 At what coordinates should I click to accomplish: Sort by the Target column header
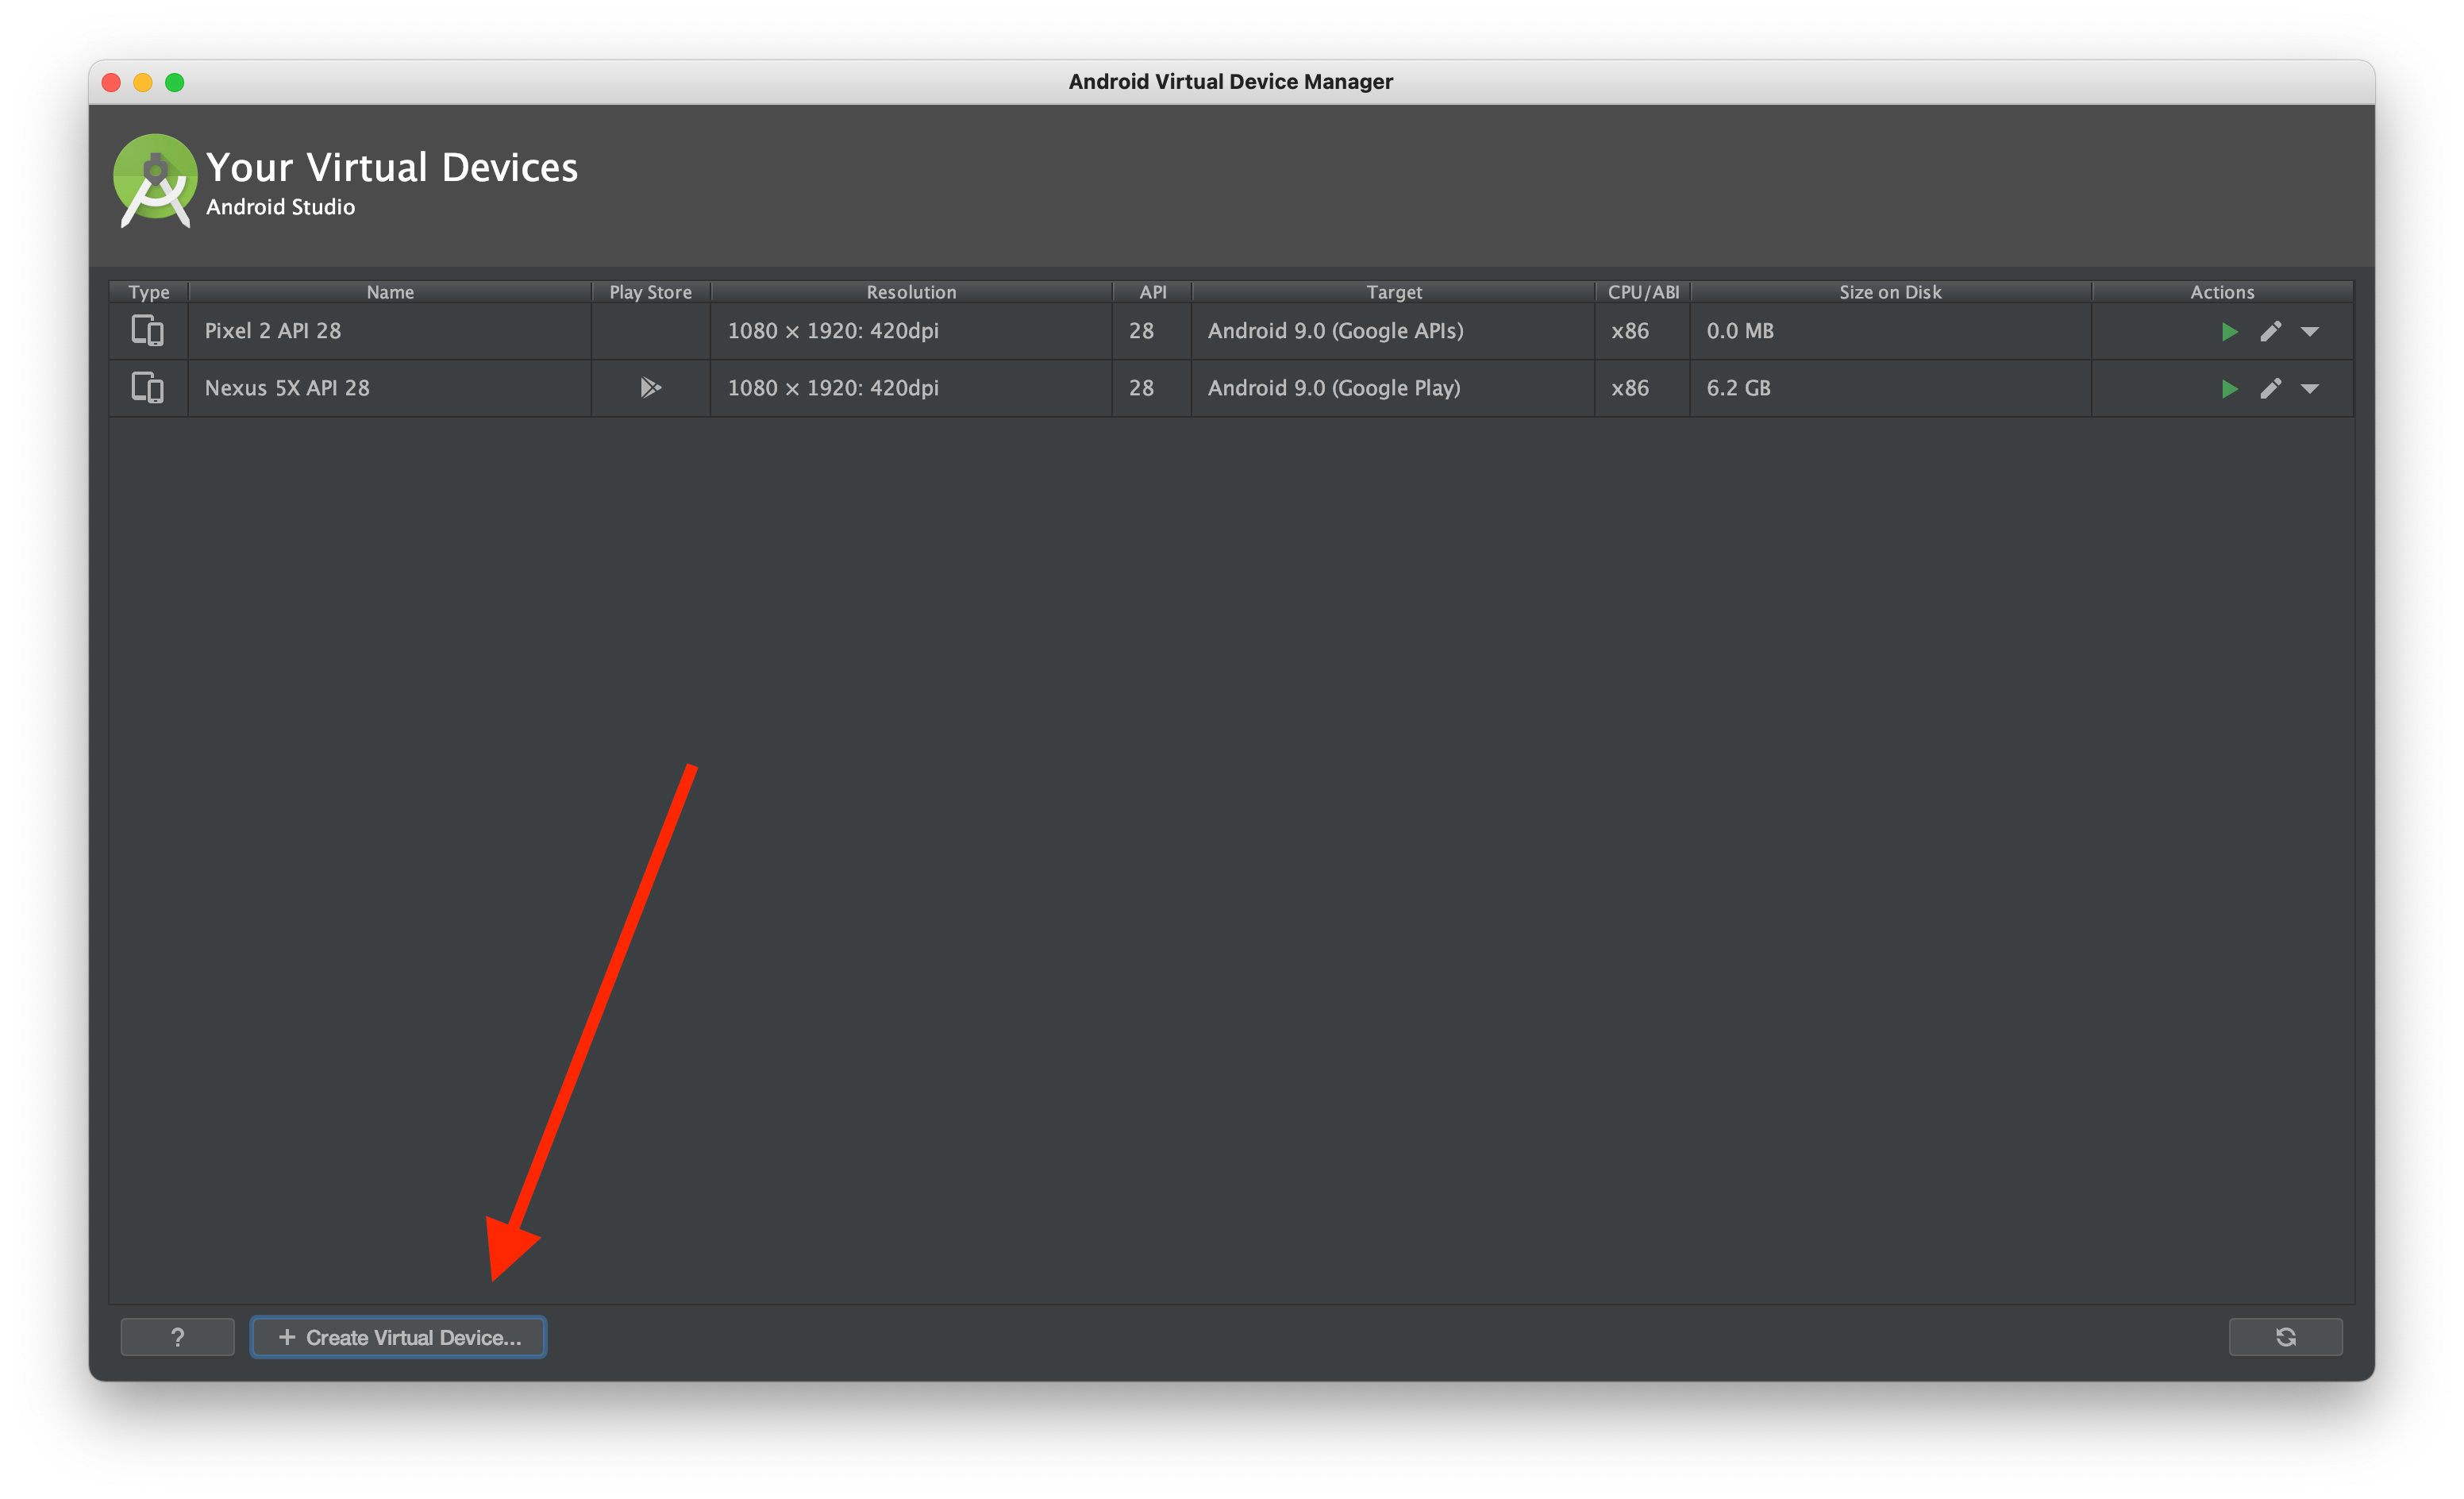[1393, 292]
